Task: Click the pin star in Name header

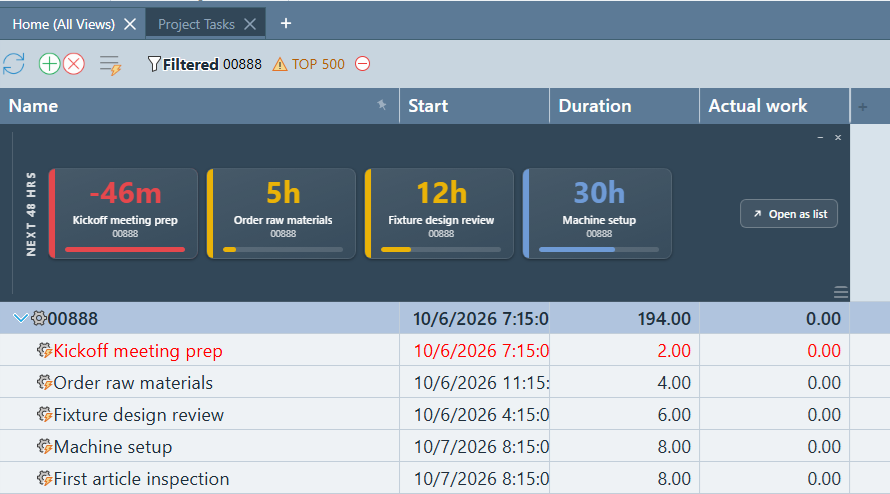Action: [382, 104]
